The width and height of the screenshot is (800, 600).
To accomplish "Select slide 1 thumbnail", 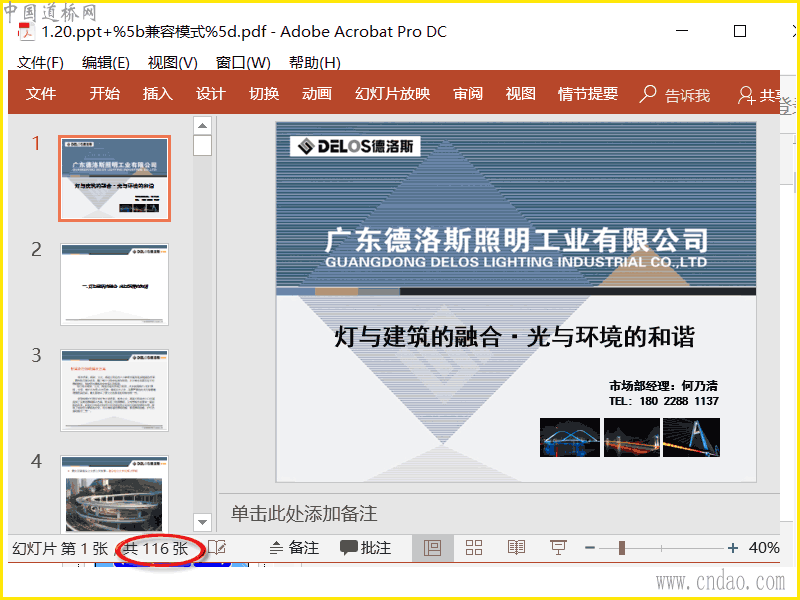I will point(114,178).
